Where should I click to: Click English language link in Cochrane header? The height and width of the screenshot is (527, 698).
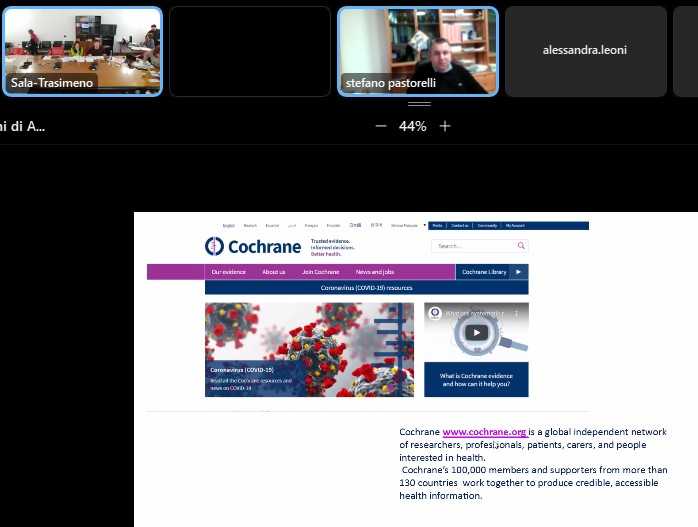coord(228,226)
